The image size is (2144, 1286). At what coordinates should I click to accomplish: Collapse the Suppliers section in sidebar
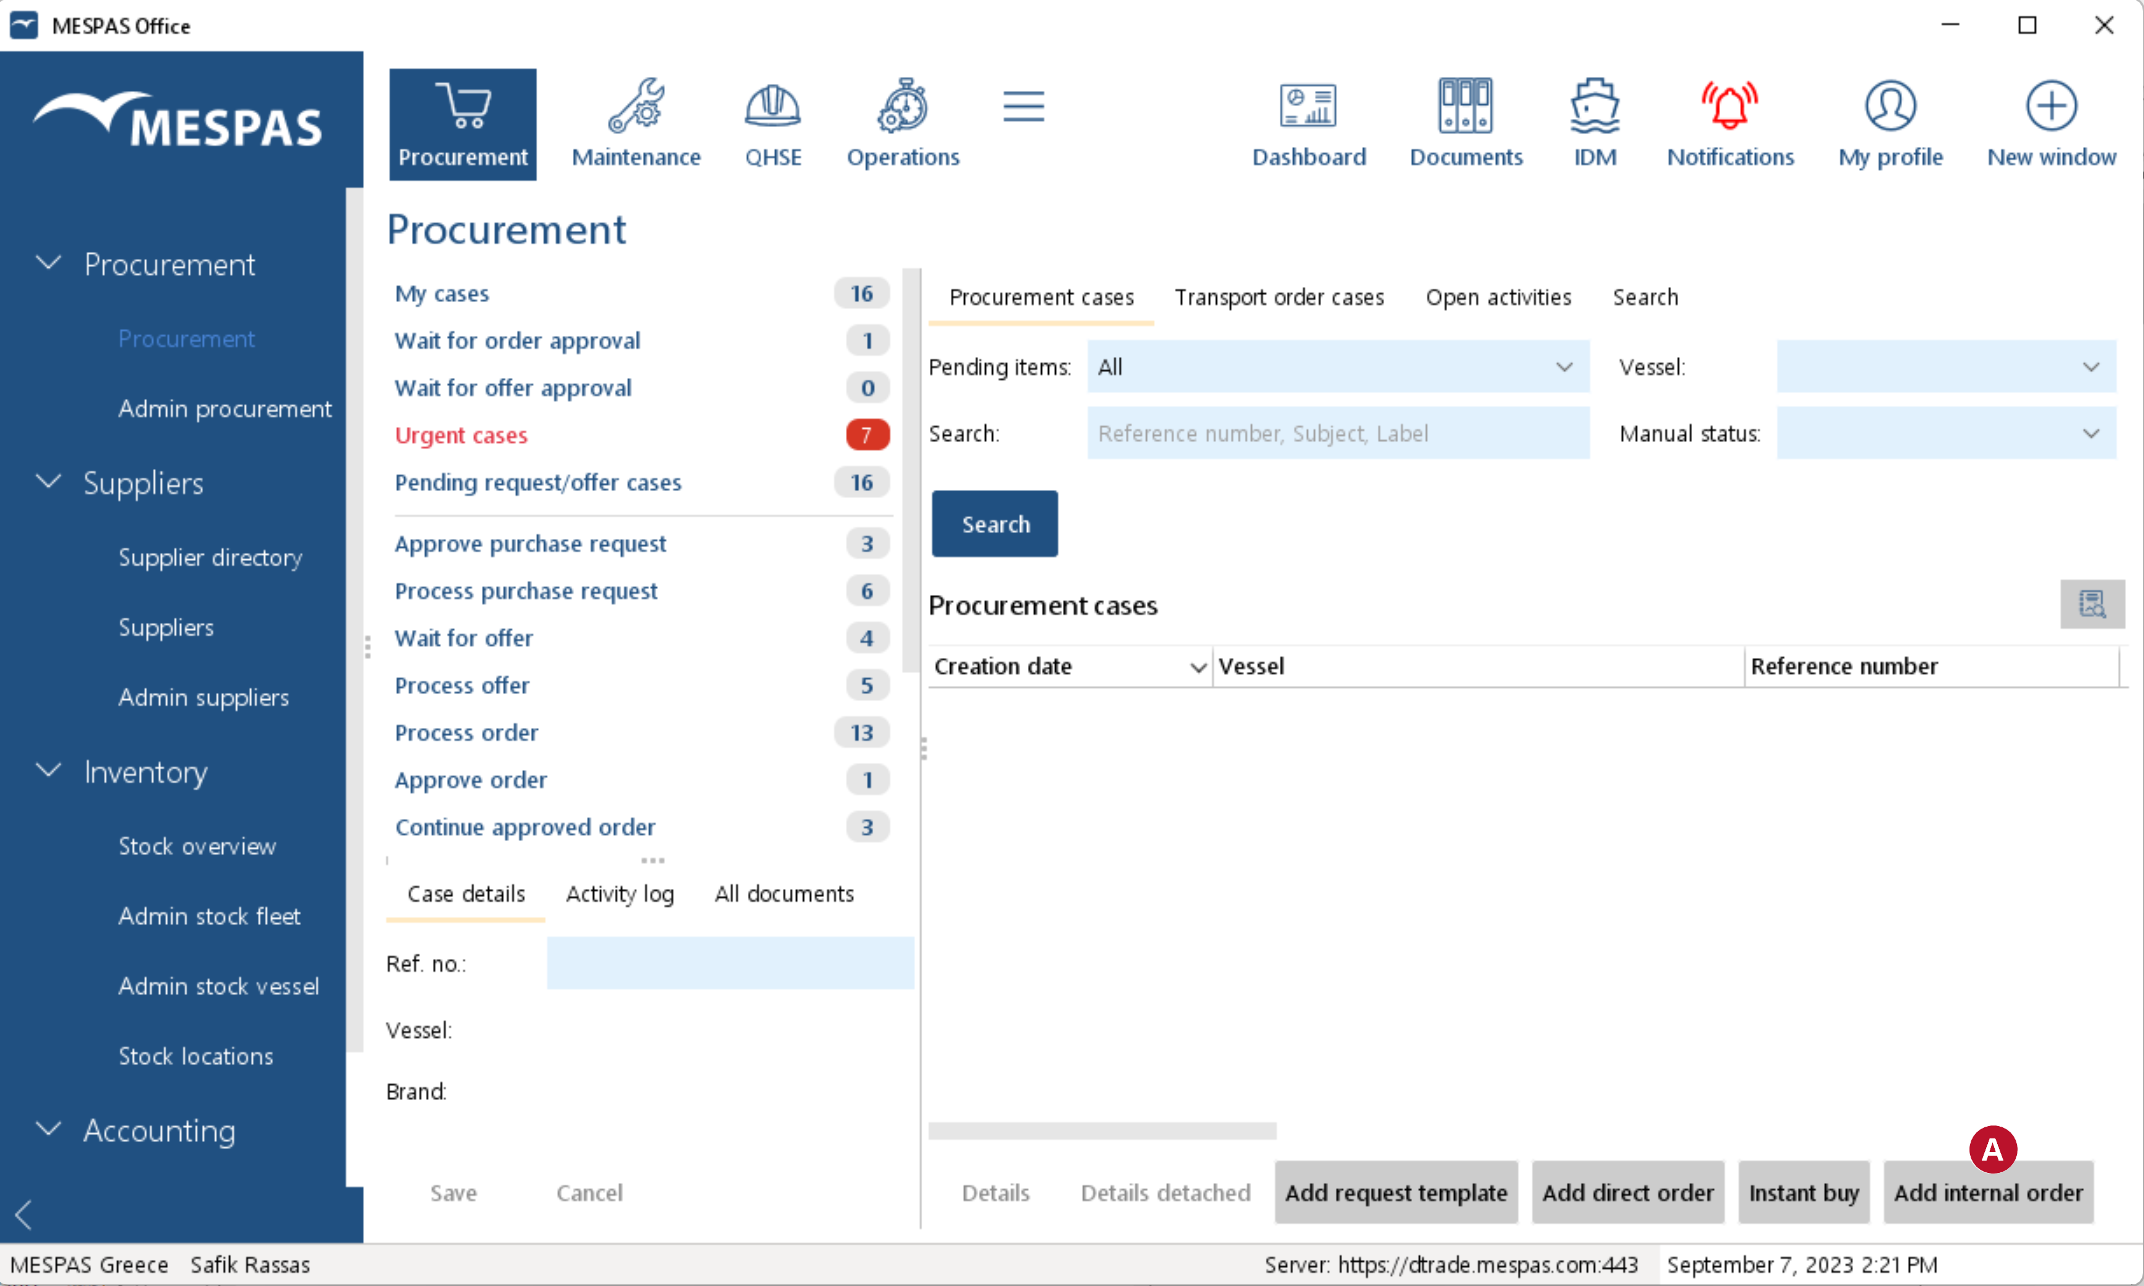pos(48,482)
